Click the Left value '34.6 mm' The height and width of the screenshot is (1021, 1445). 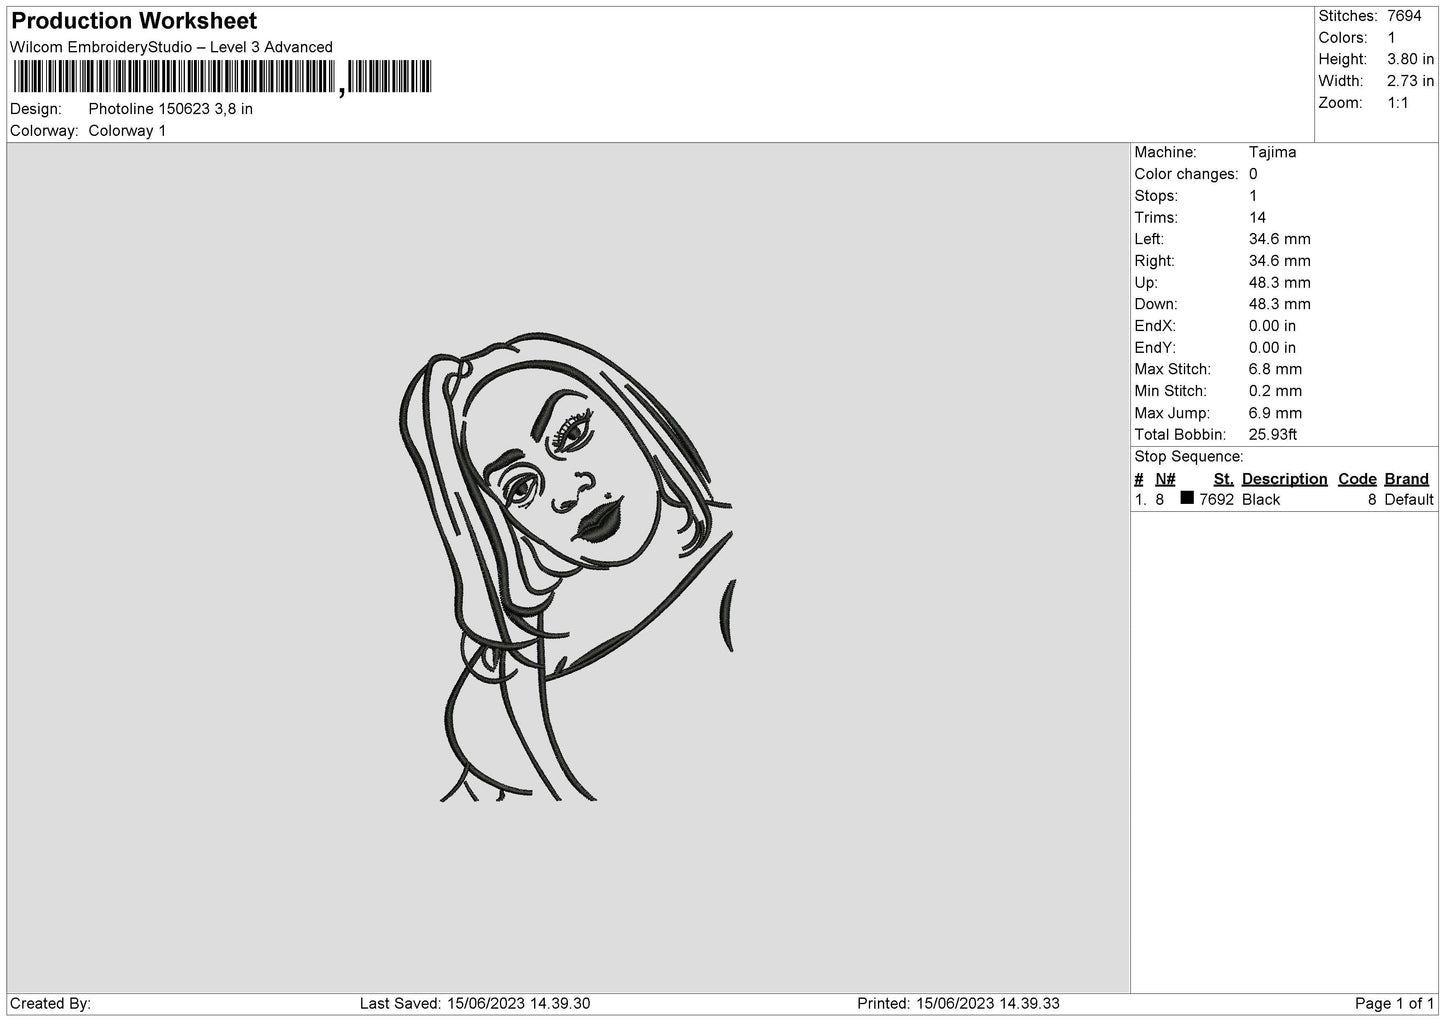point(1279,239)
